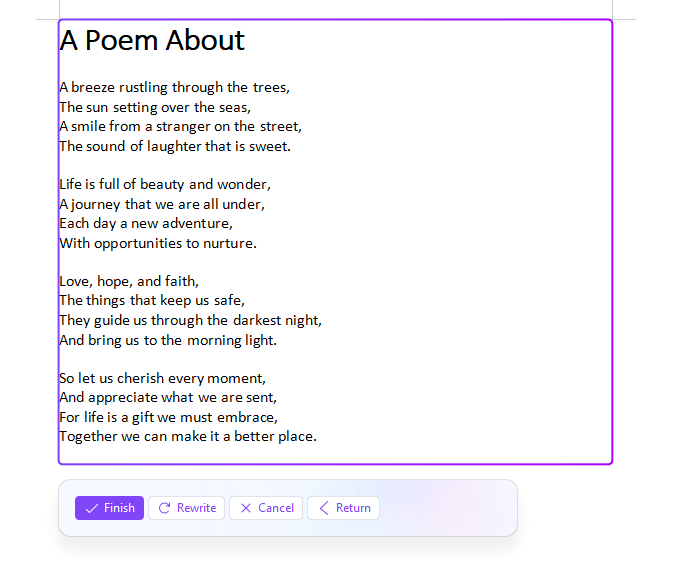This screenshot has height=561, width=691.
Task: Click the circular arrow Rewrite icon
Action: [165, 508]
